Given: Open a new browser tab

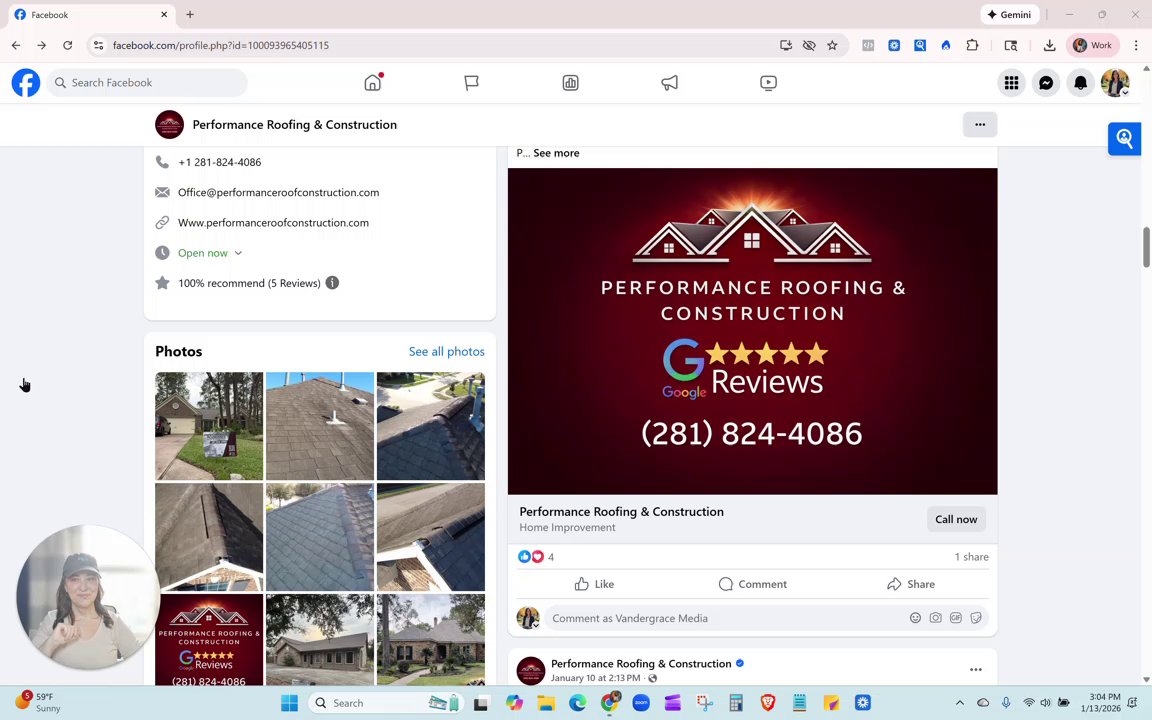Looking at the screenshot, I should pos(190,15).
